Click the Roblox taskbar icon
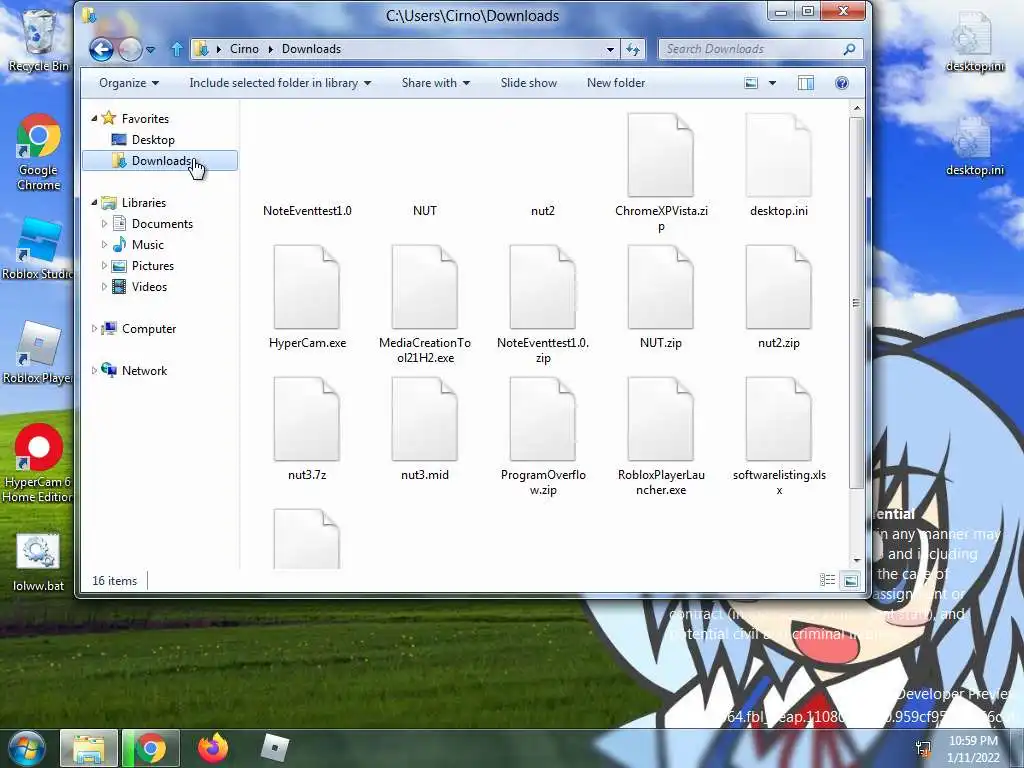The image size is (1024, 768). click(275, 748)
